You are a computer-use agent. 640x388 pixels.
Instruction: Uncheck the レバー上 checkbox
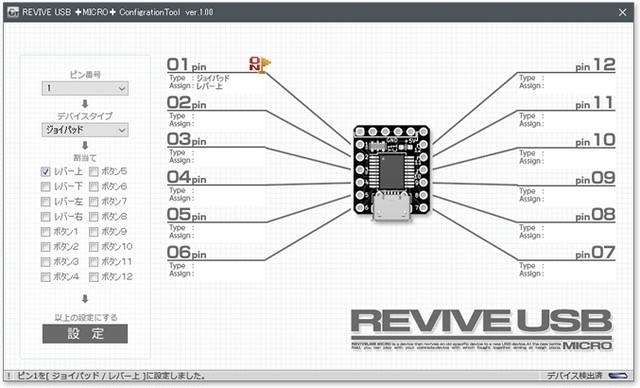[x=45, y=172]
